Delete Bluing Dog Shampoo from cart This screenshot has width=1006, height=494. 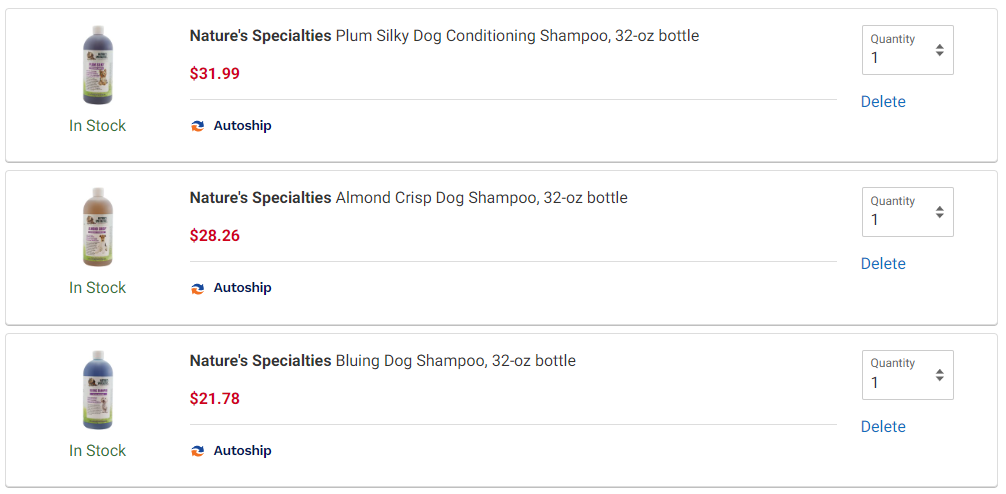pos(883,427)
